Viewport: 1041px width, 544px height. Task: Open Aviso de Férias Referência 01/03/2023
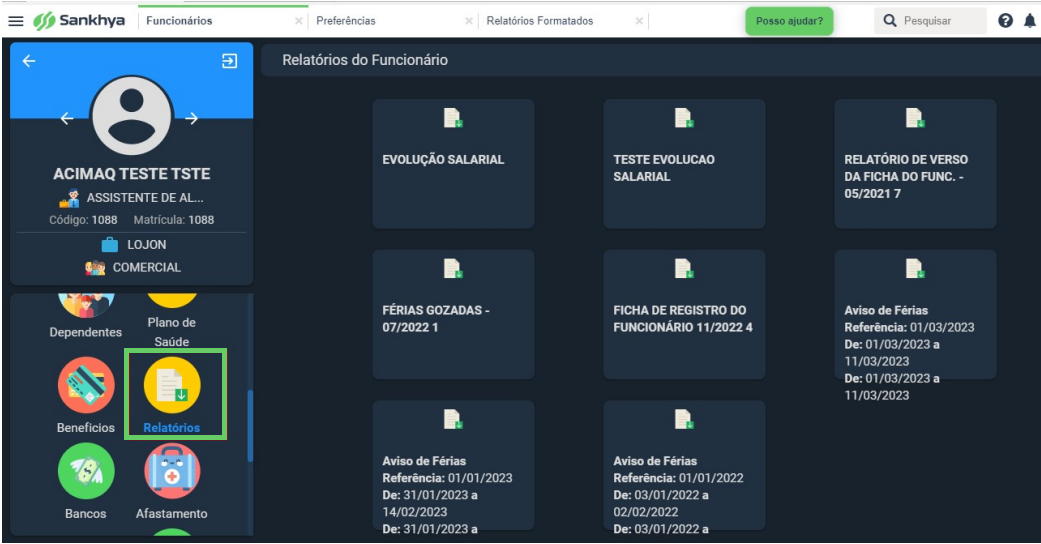click(x=916, y=315)
